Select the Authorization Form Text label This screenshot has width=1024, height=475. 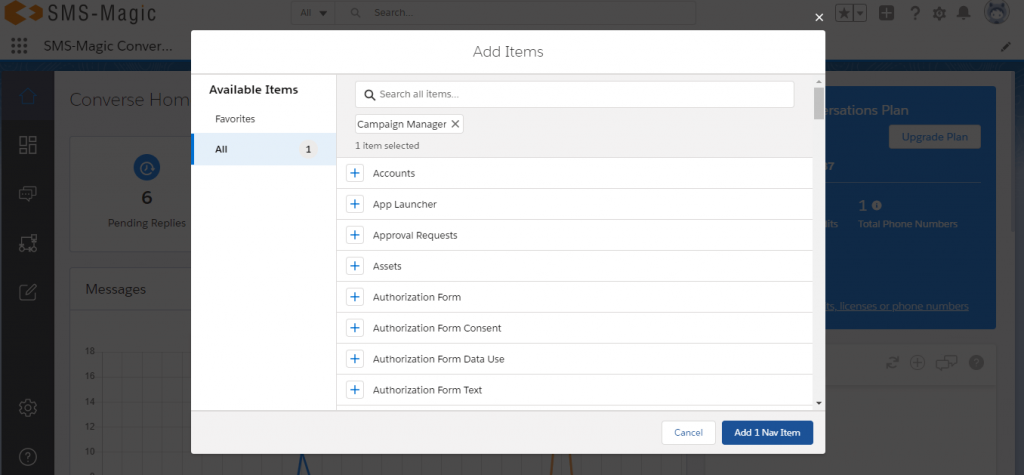coord(427,390)
